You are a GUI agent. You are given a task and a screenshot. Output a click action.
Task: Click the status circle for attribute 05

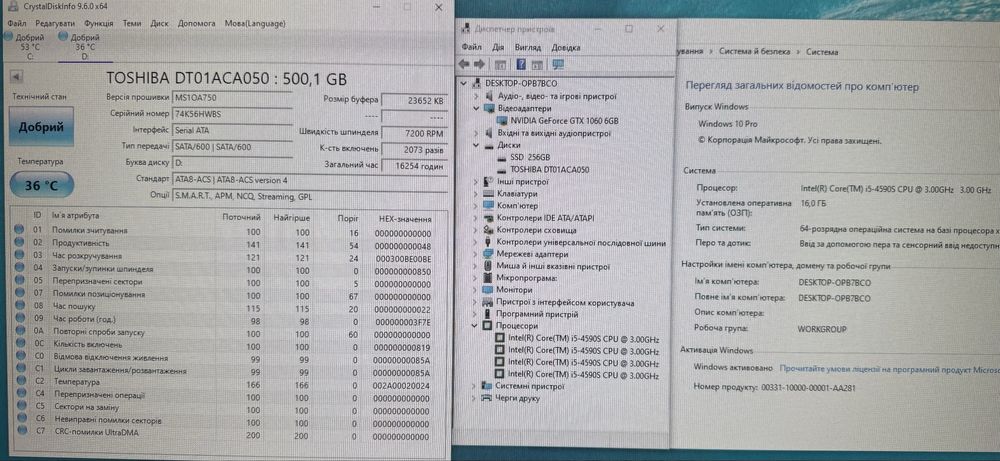click(x=19, y=281)
